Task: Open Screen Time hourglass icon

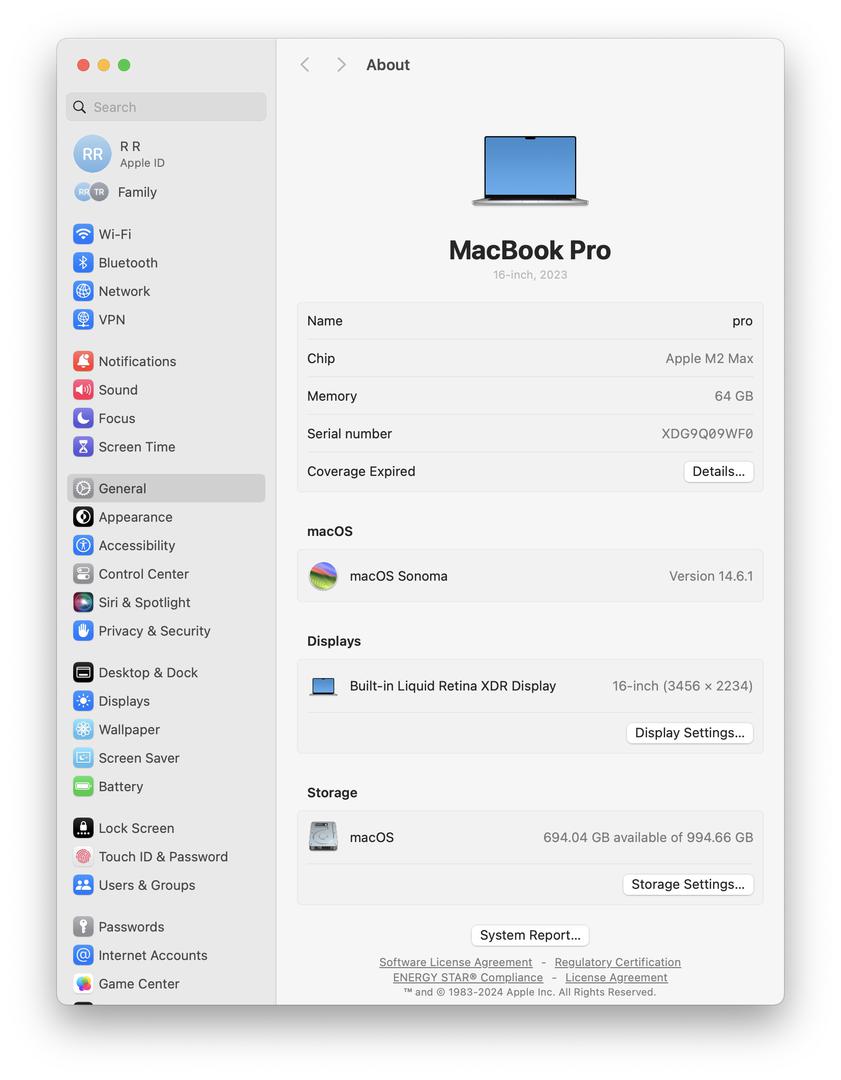Action: (x=83, y=446)
